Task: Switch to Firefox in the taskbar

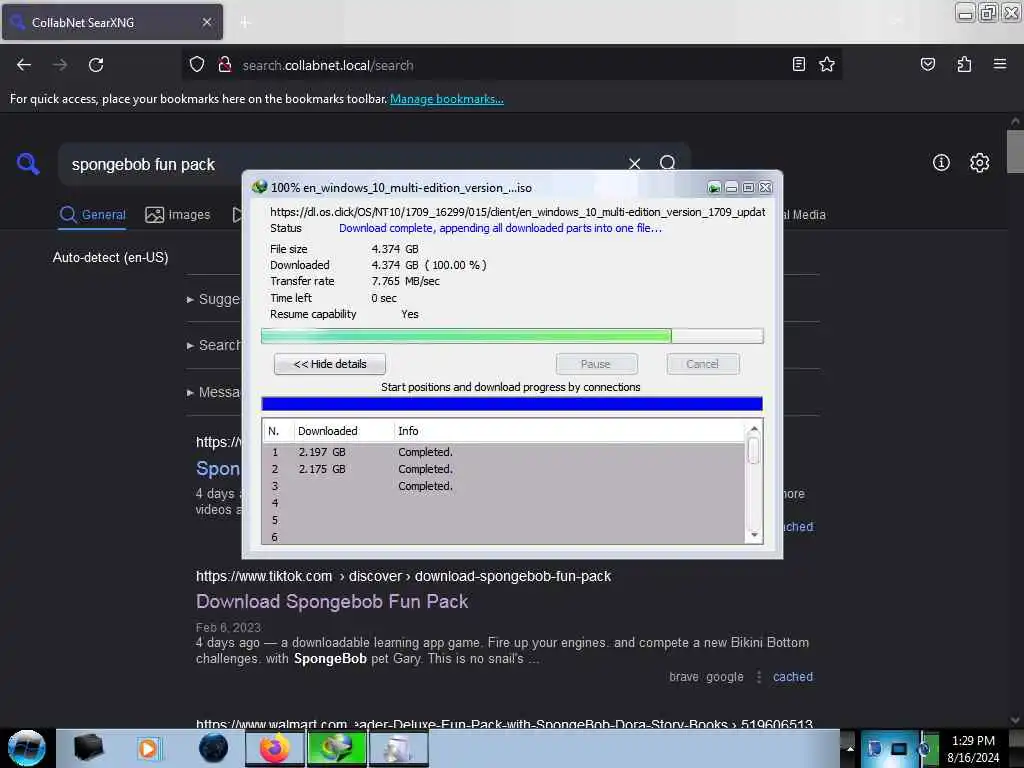Action: click(x=275, y=748)
